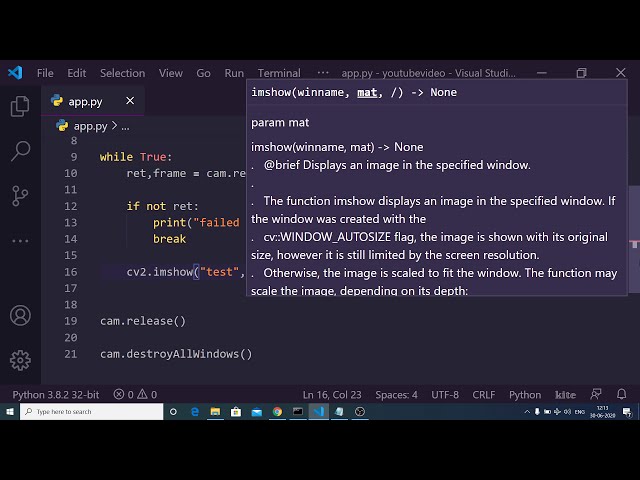The width and height of the screenshot is (640, 480).
Task: Open the Terminal menu
Action: point(279,73)
